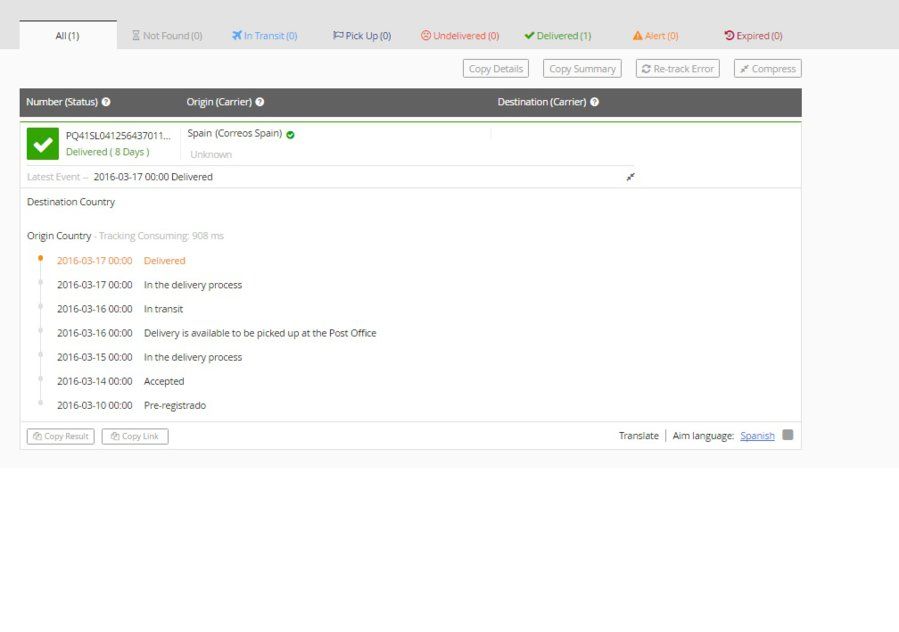
Task: Click the orange timeline marker for Delivered
Action: (41, 259)
